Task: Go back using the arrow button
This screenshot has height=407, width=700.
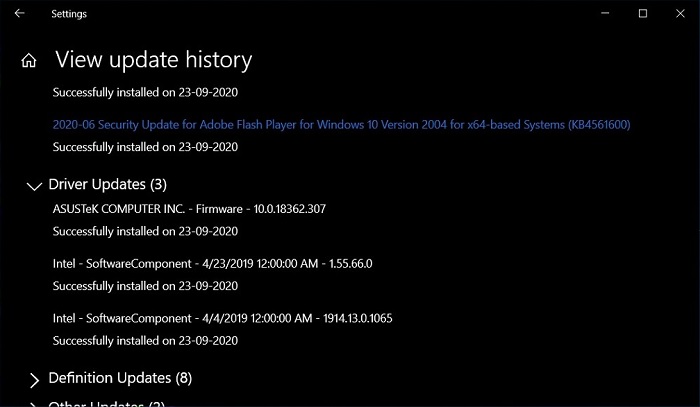Action: tap(20, 14)
